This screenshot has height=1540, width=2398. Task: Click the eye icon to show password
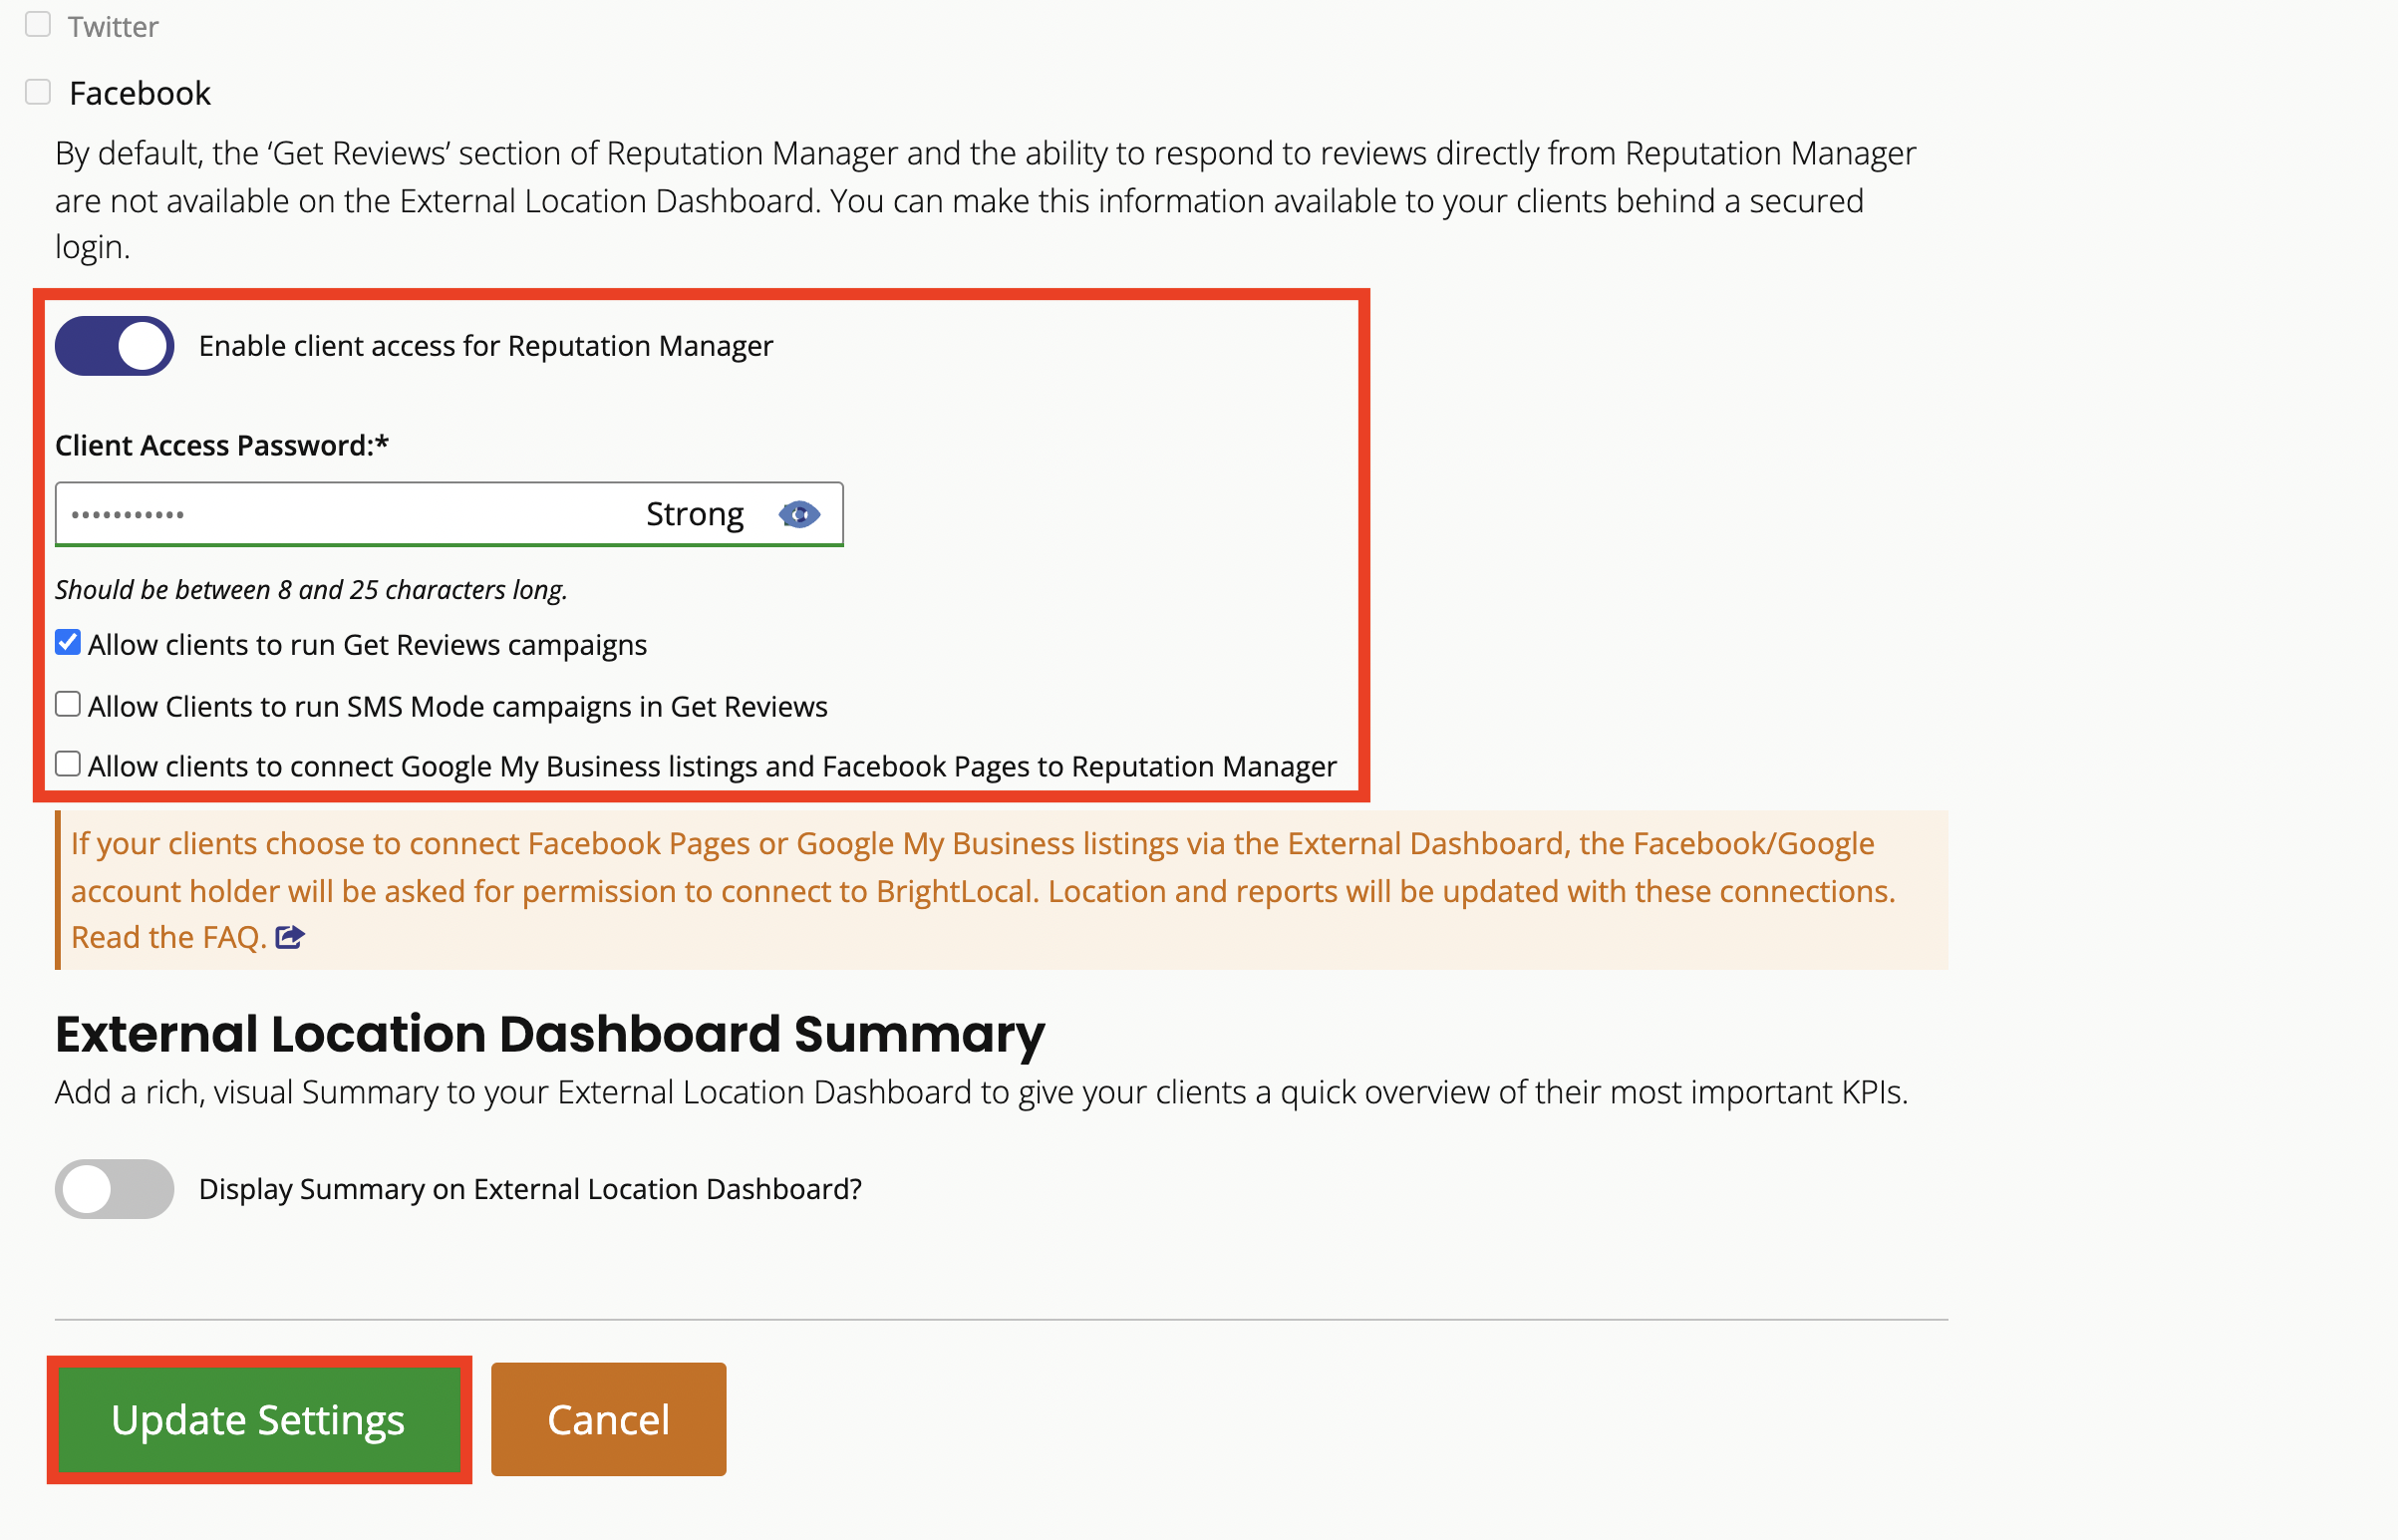[799, 514]
